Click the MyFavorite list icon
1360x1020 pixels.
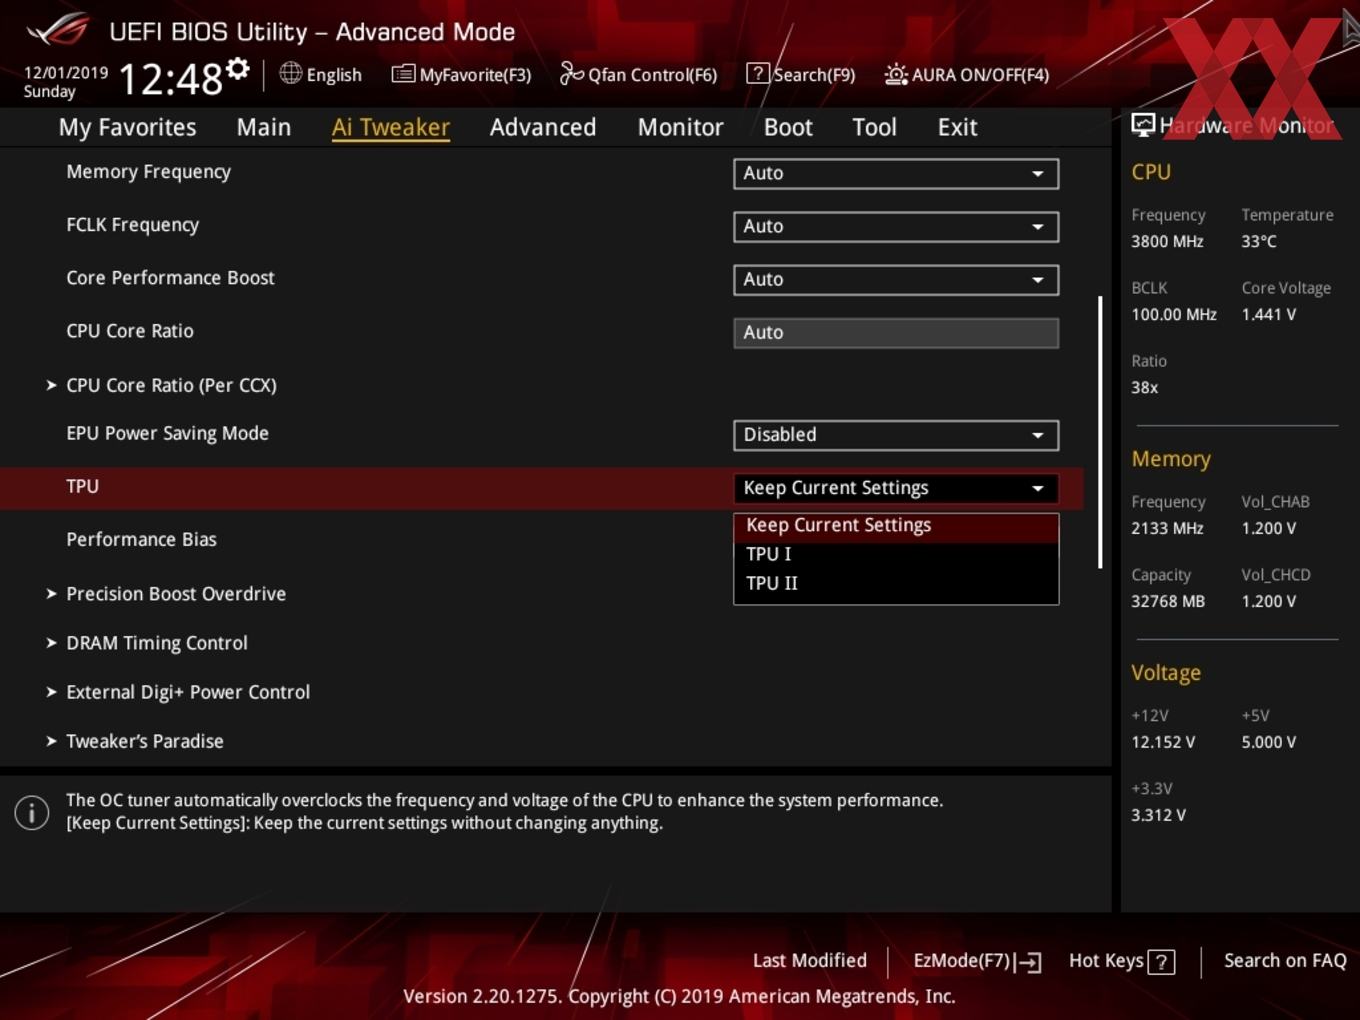403,74
